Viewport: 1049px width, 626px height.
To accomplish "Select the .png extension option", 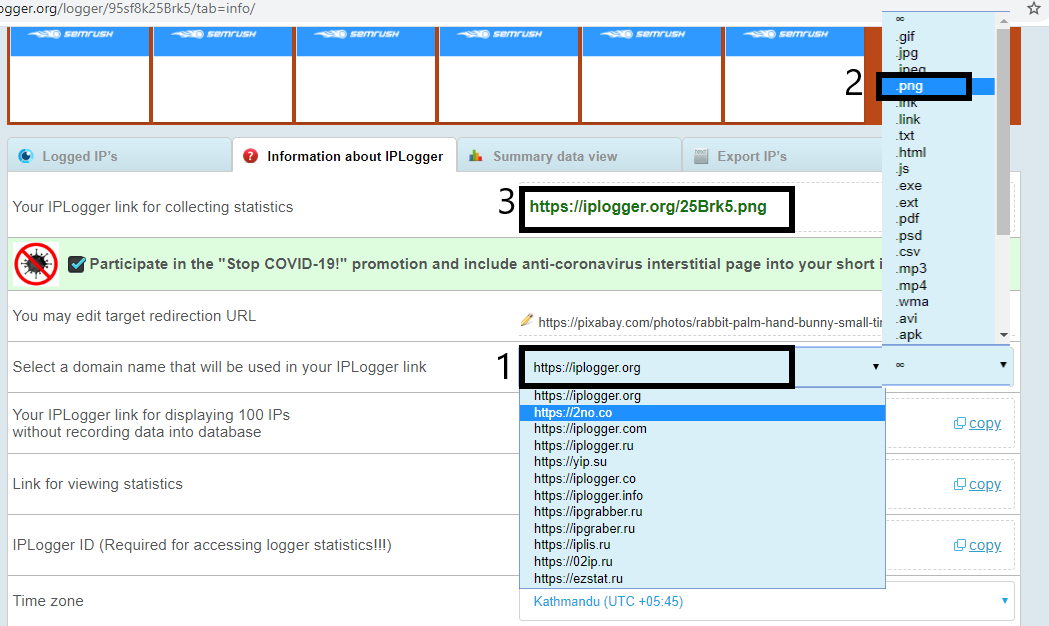I will pyautogui.click(x=939, y=86).
